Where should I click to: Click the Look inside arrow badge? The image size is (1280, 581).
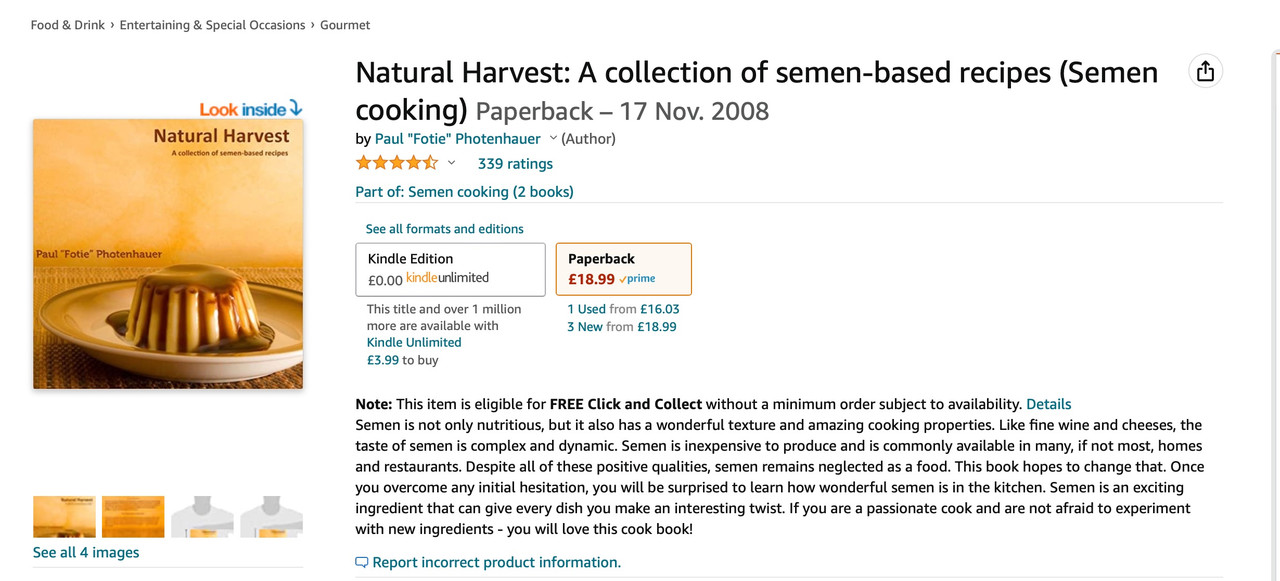coord(250,109)
